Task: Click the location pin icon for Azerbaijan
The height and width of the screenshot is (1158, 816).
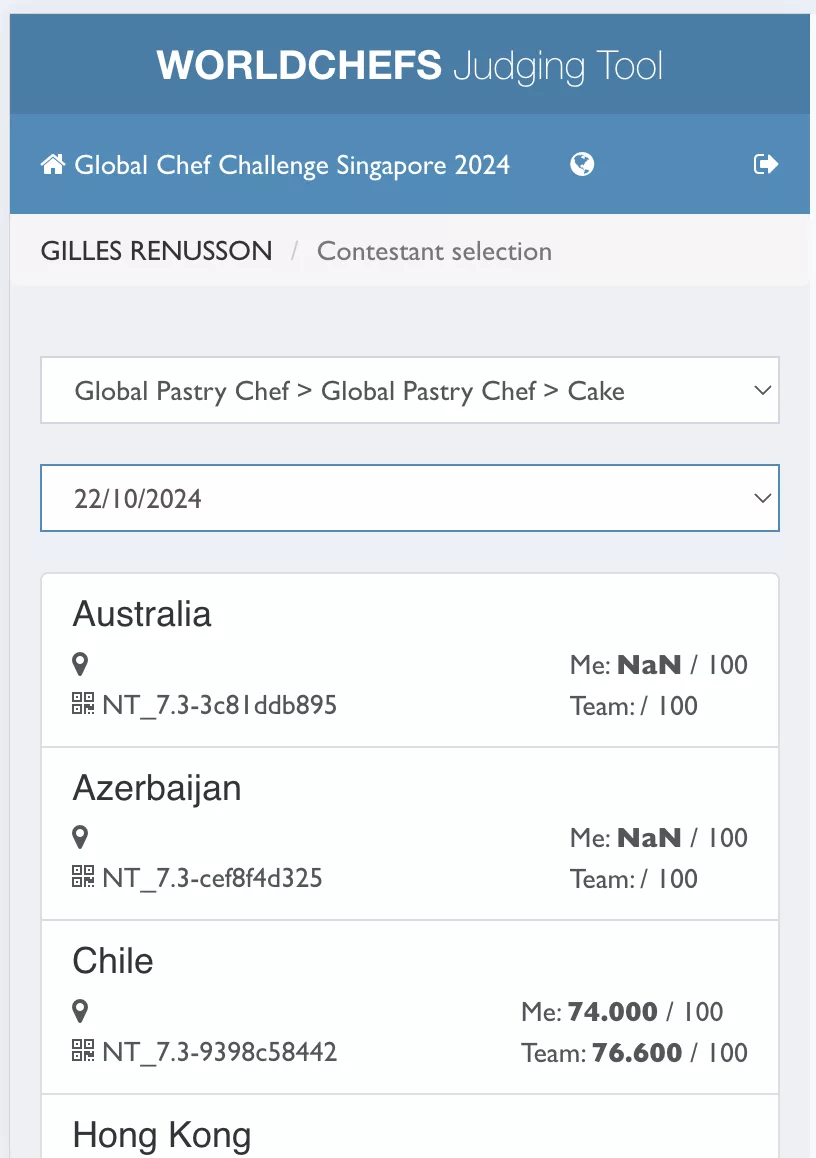Action: [80, 837]
